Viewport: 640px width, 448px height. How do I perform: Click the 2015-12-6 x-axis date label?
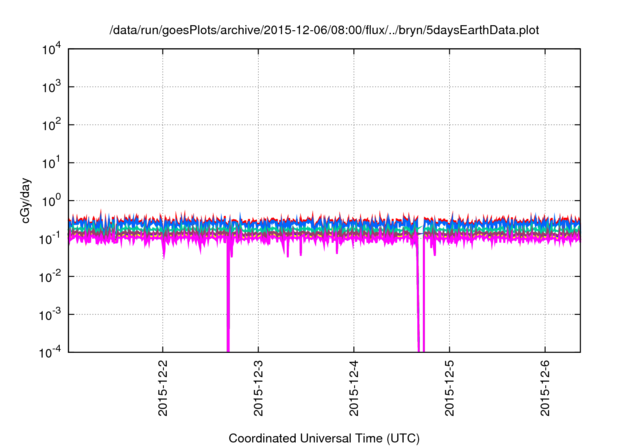point(545,388)
